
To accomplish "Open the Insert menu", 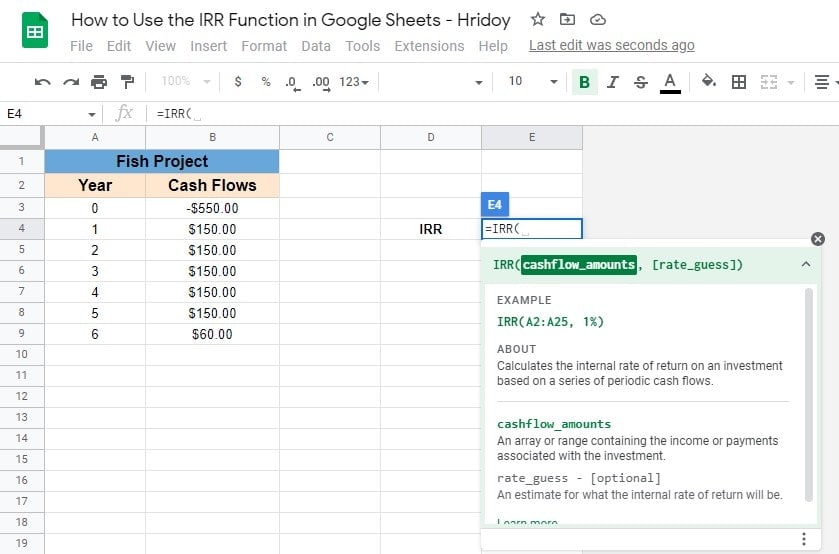I will click(209, 46).
